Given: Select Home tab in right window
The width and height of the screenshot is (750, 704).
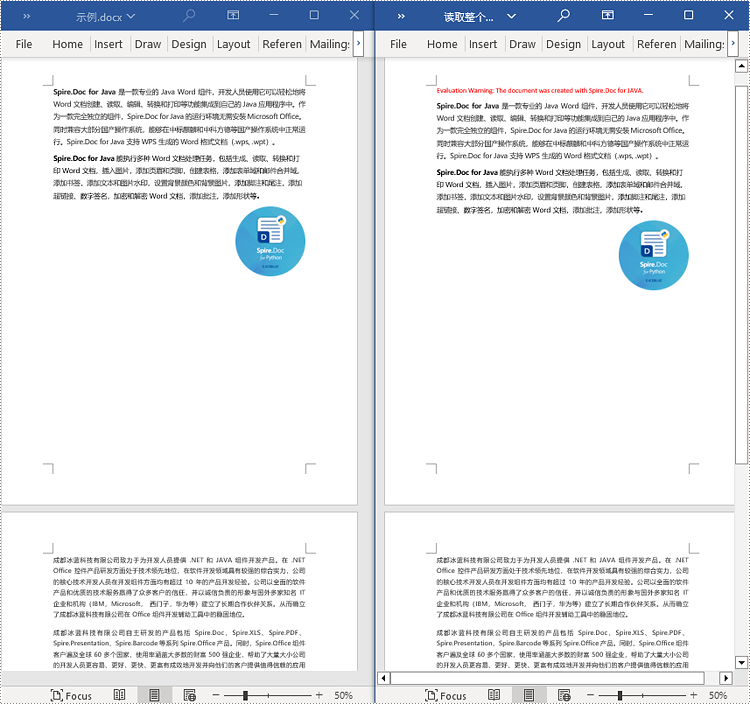Looking at the screenshot, I should click(442, 44).
